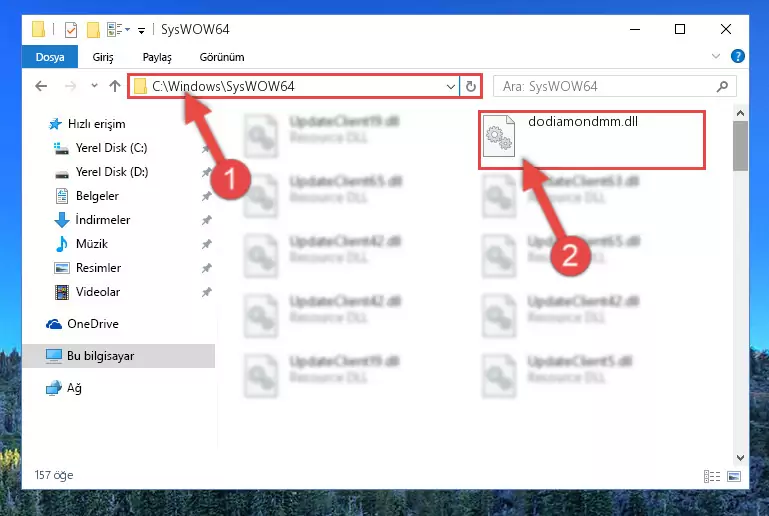The image size is (769, 516).
Task: Click the pin icon next to Müzik
Action: (206, 244)
